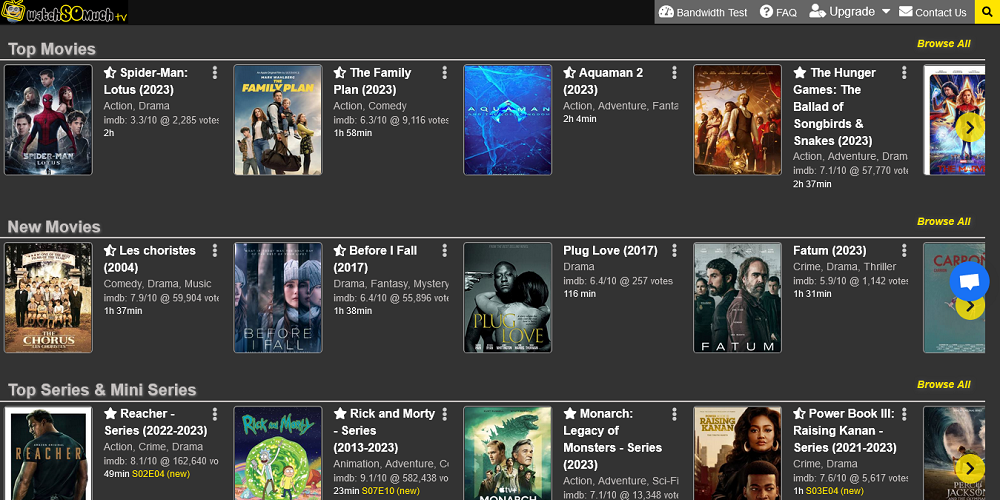Open three-dot menu for Reacher series
1000x500 pixels.
pos(215,413)
